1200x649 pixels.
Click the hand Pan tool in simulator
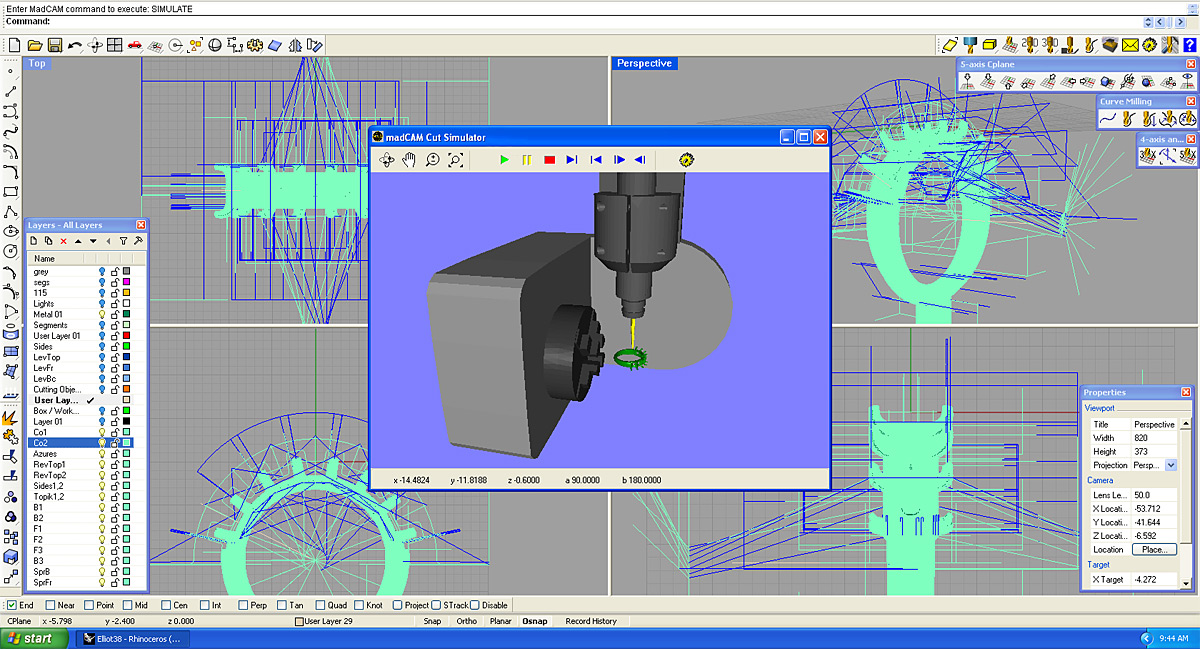point(409,160)
